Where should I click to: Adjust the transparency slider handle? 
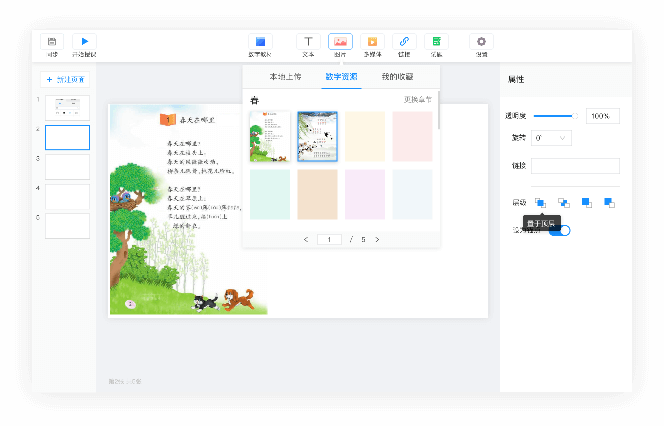[x=575, y=116]
